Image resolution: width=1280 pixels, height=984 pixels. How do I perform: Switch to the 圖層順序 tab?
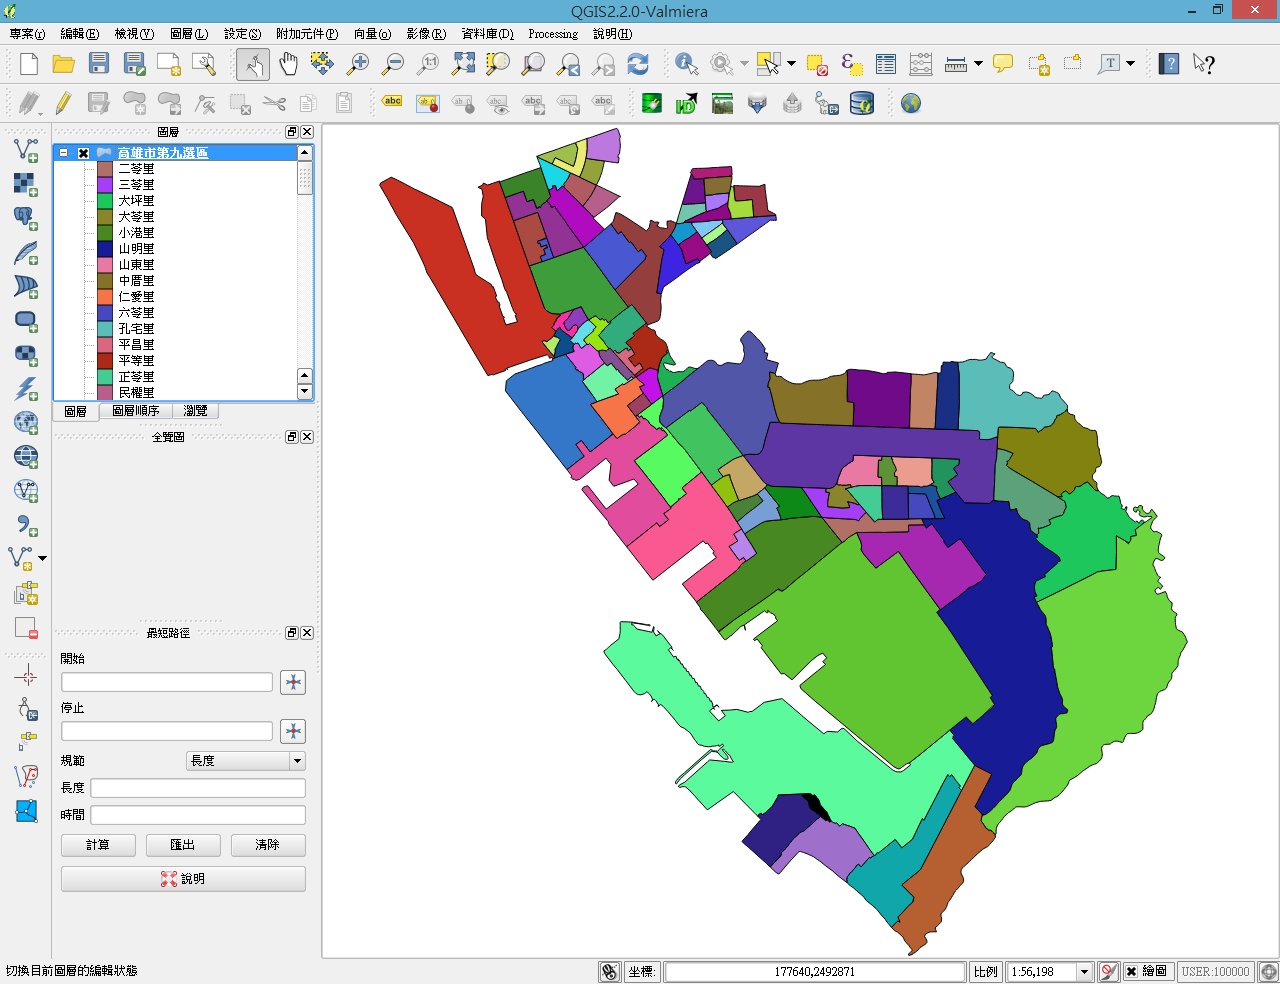coord(136,411)
